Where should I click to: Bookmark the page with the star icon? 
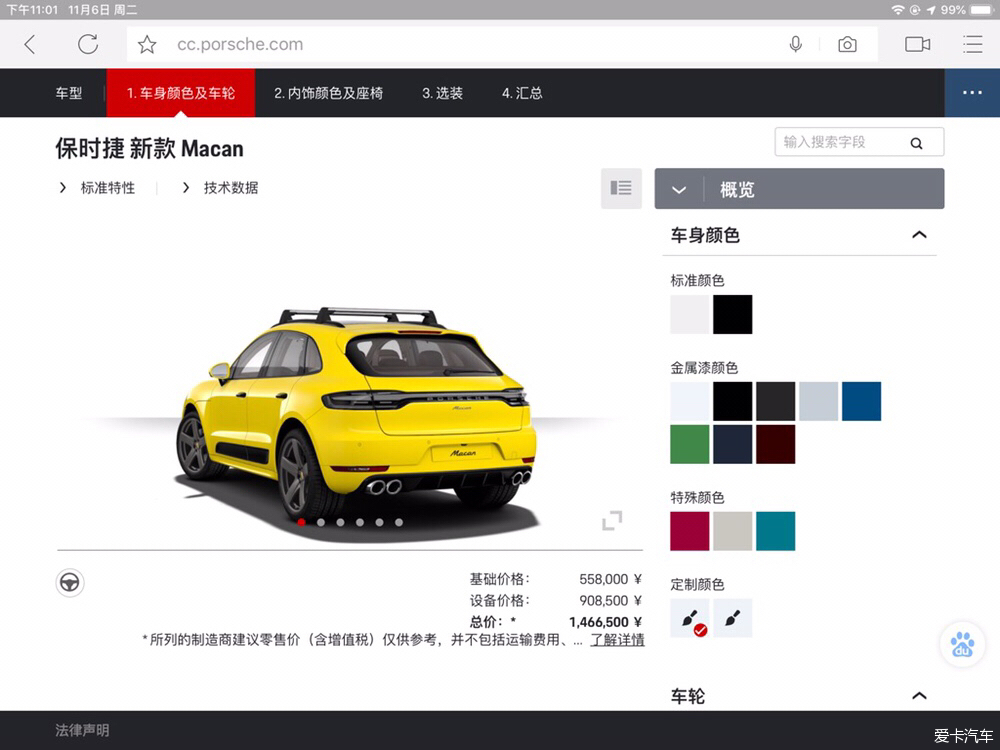click(147, 45)
